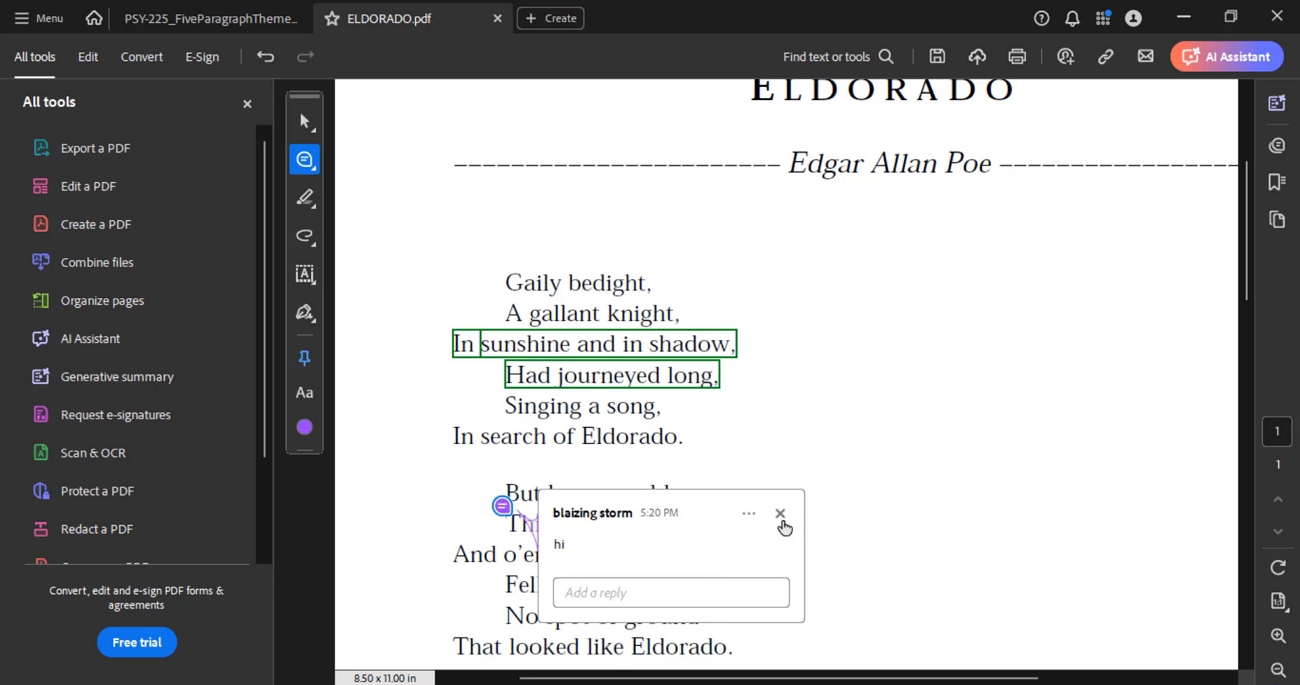Viewport: 1300px width, 685px height.
Task: Click the pin toolbar icon
Action: point(305,358)
